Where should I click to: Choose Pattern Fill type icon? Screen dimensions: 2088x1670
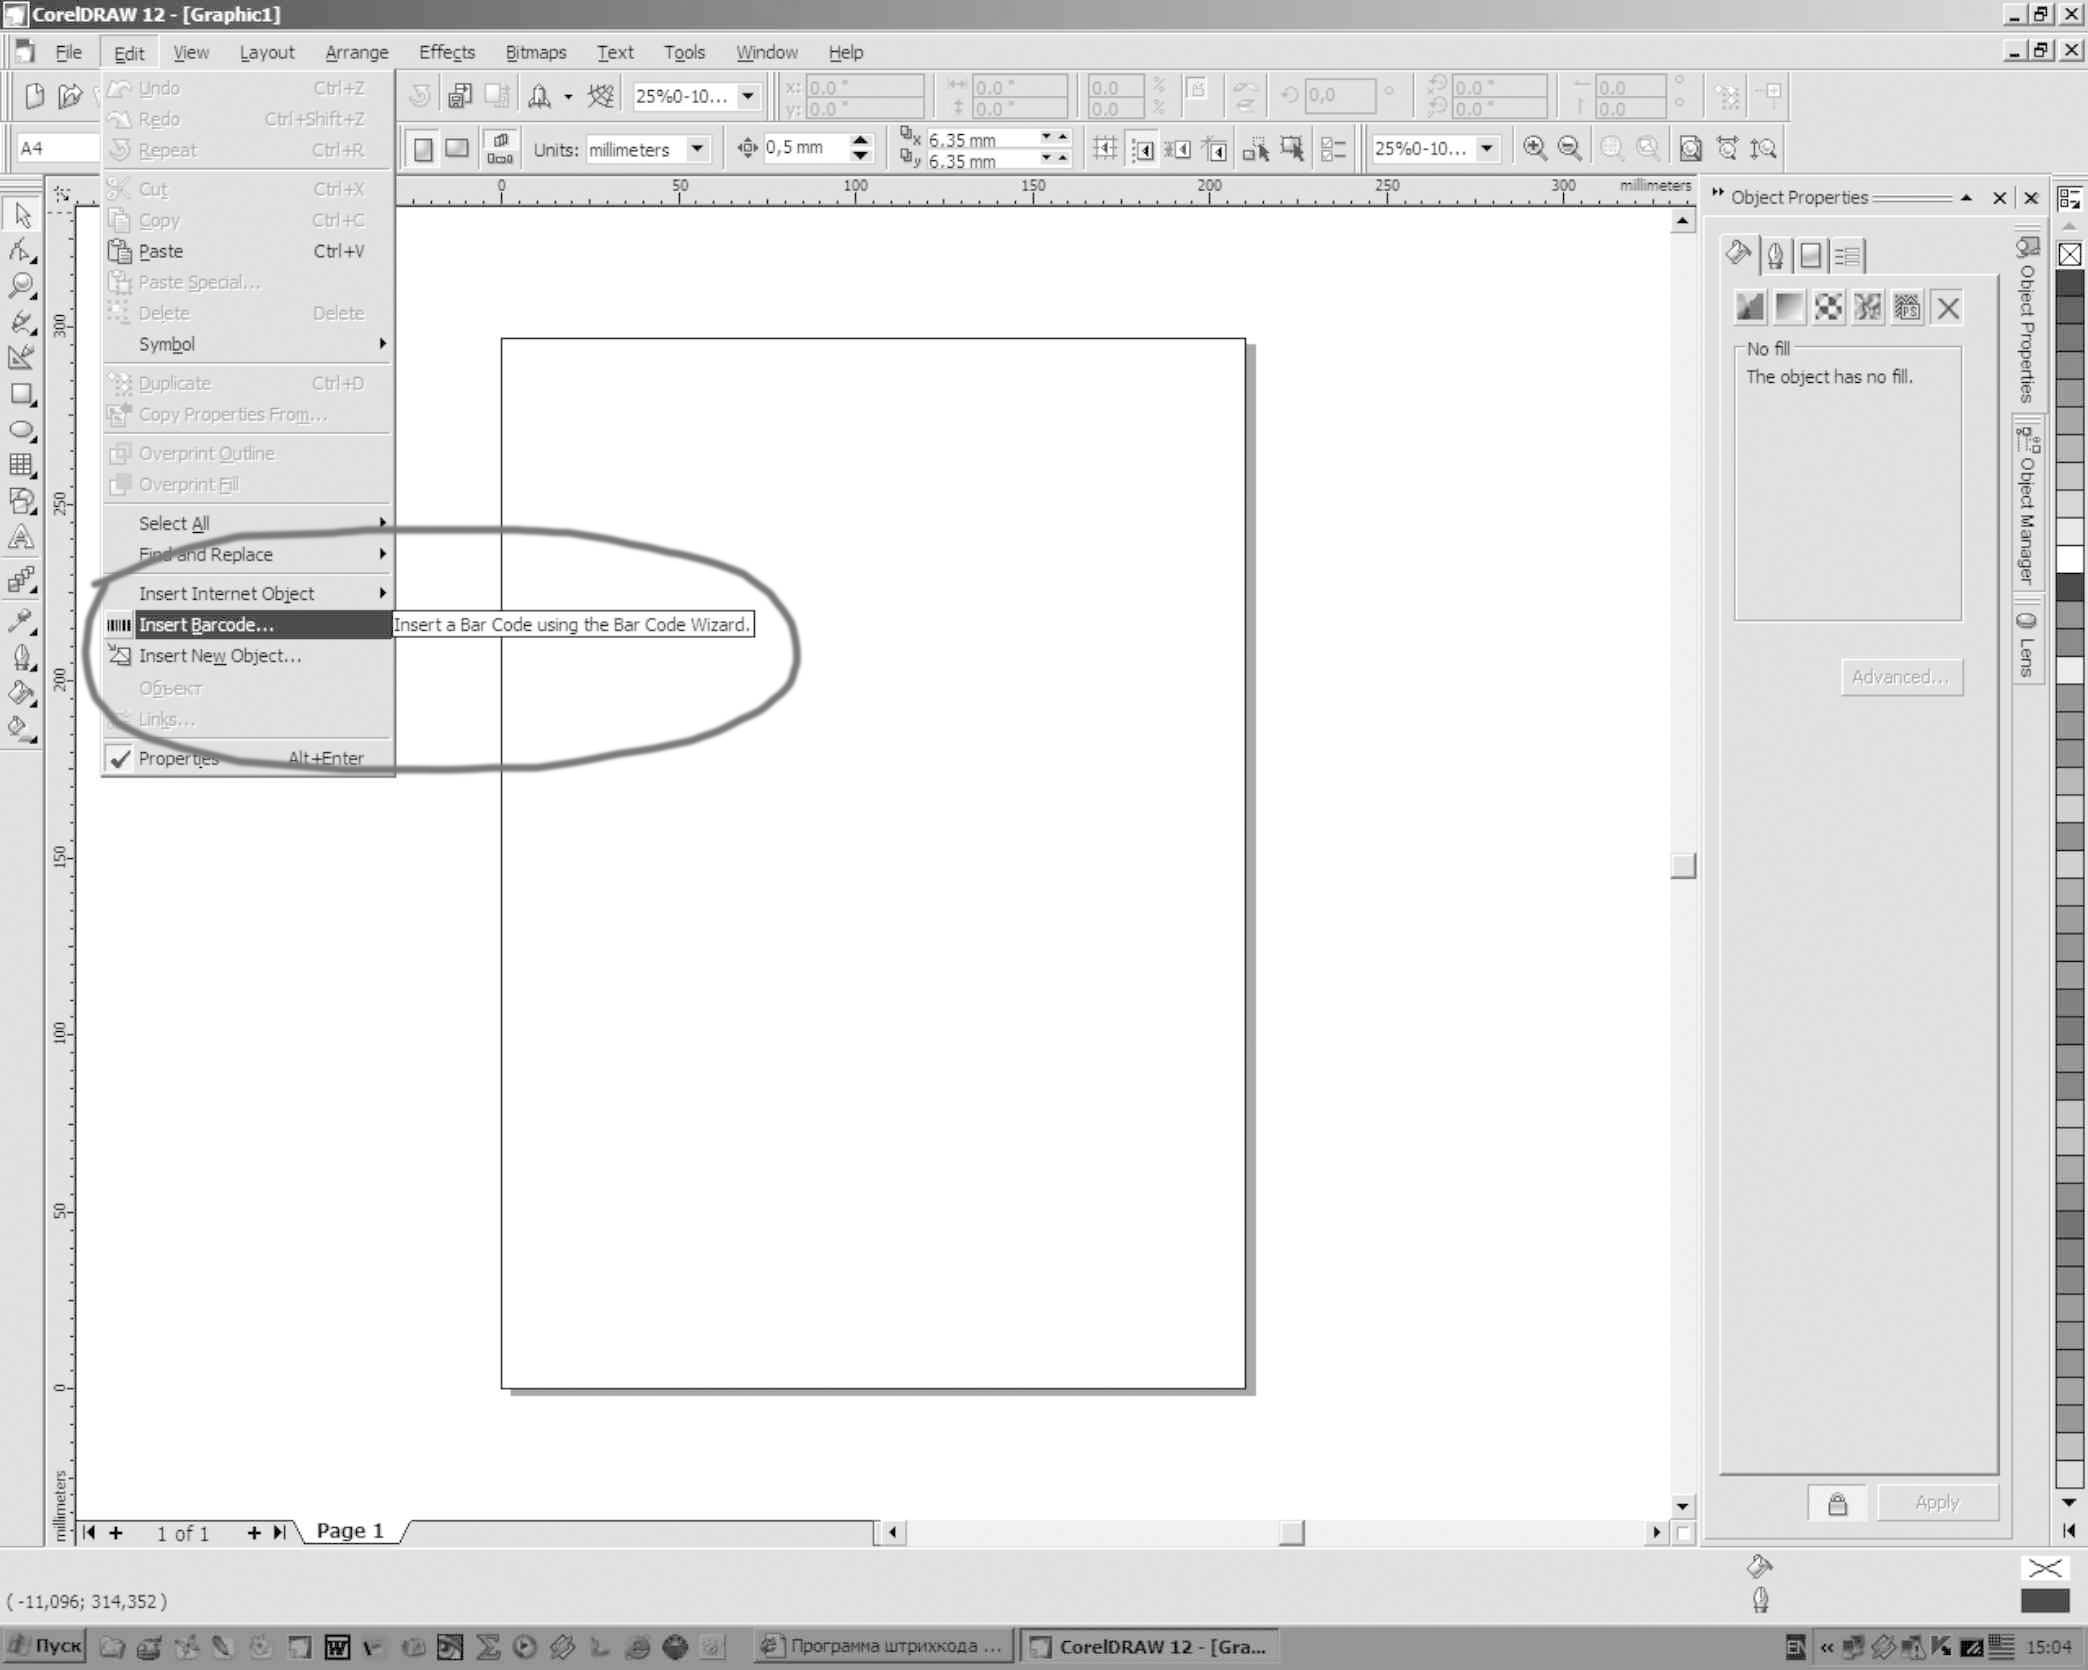pyautogui.click(x=1828, y=307)
